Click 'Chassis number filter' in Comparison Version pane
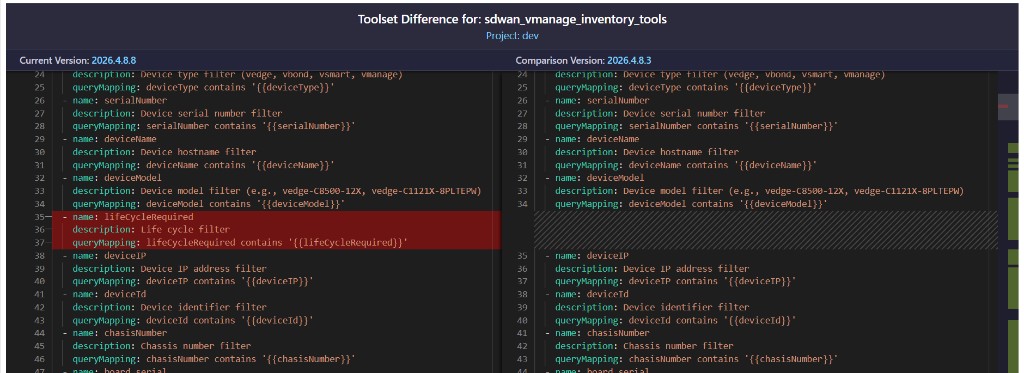The width and height of the screenshot is (1024, 373). (x=679, y=346)
